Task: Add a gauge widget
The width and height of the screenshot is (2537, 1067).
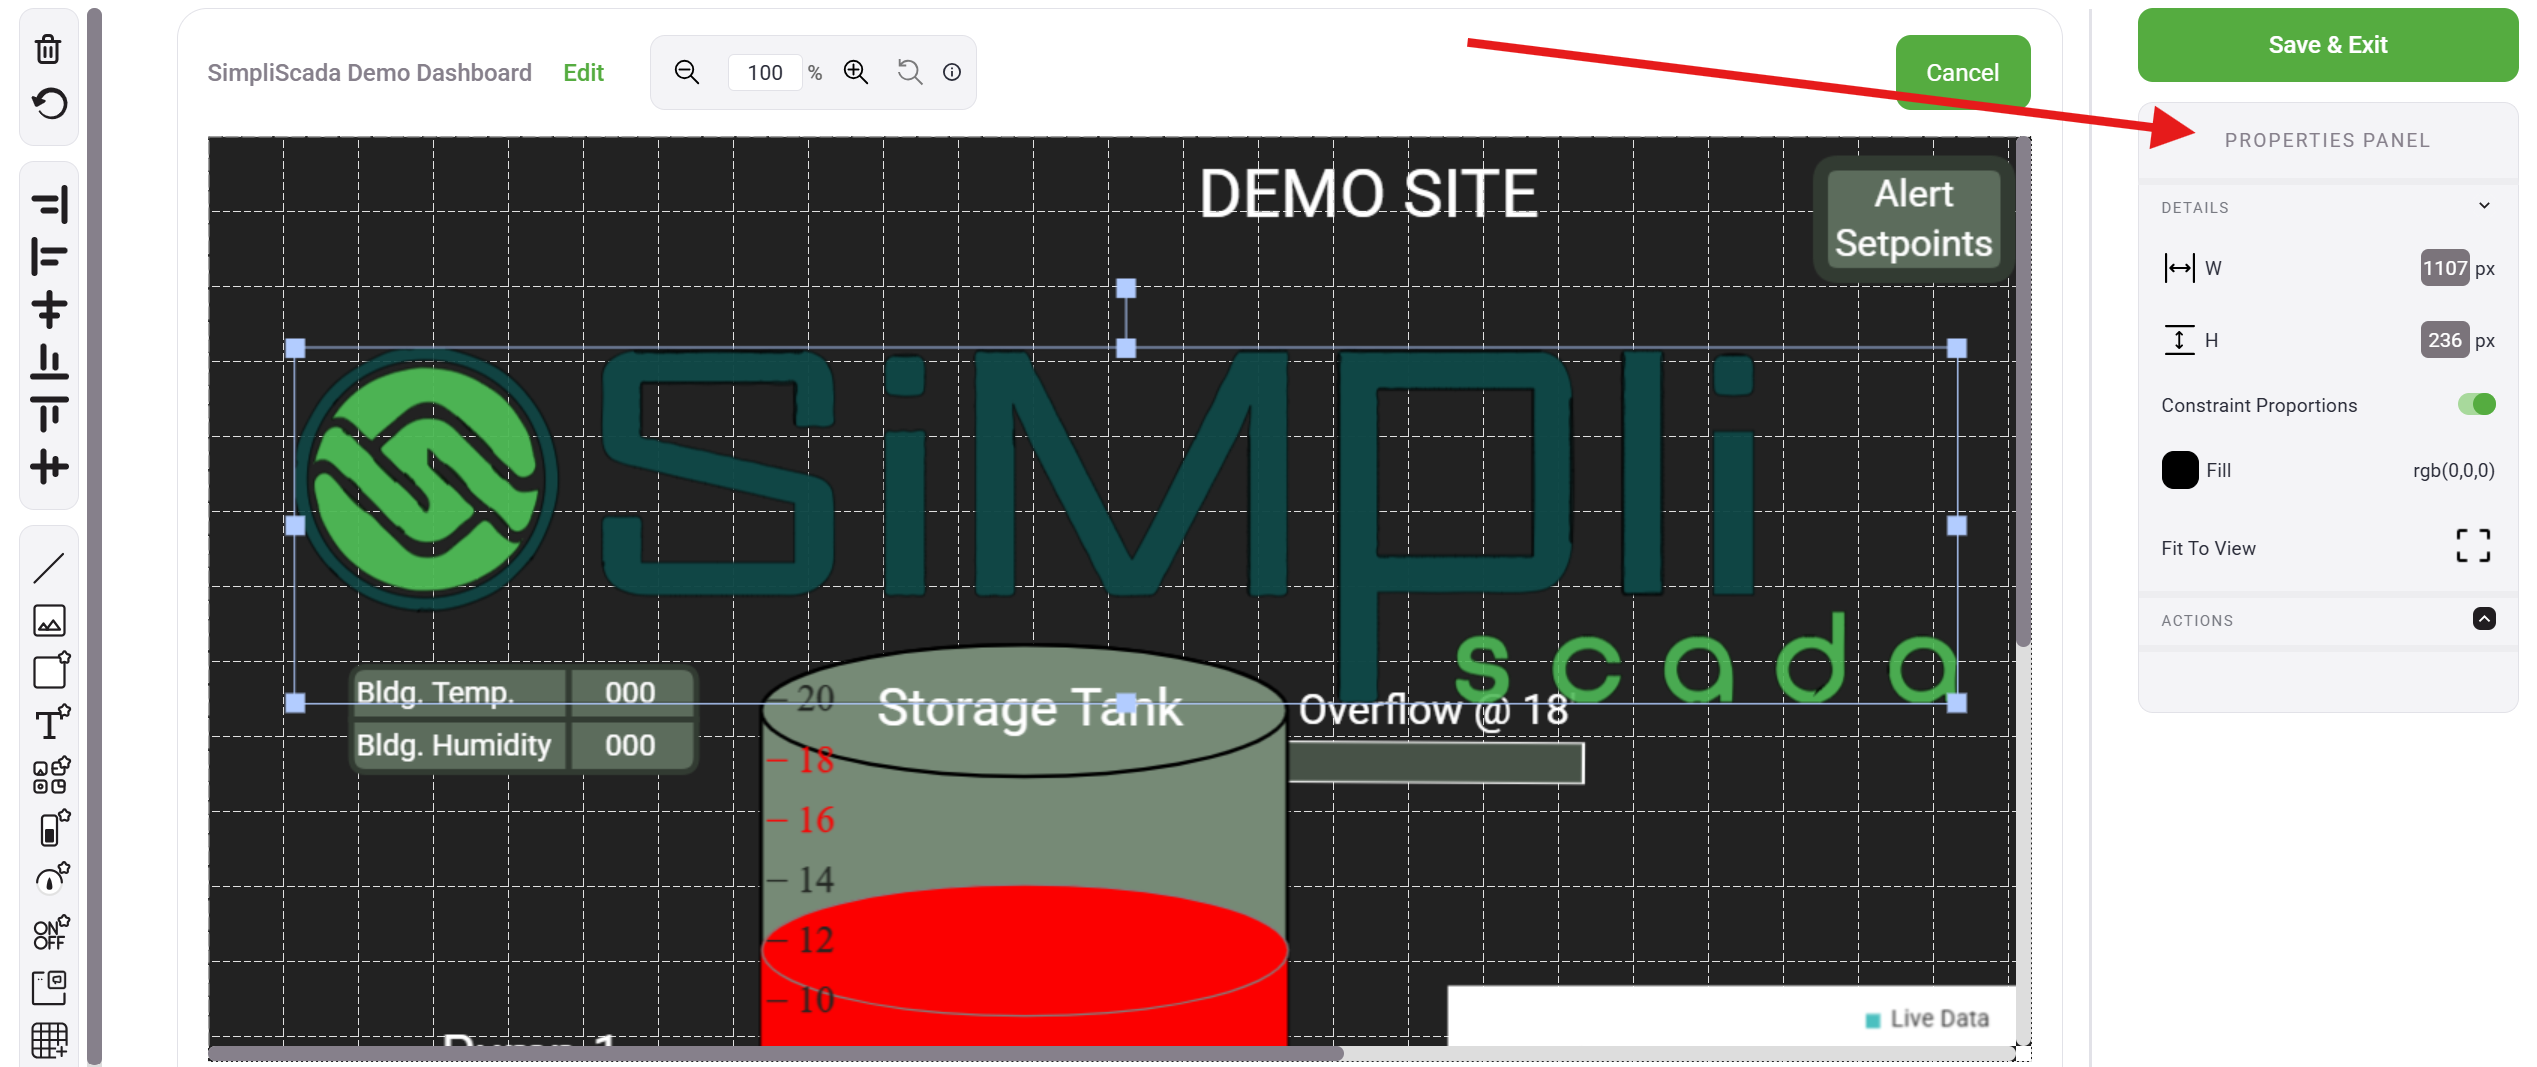Action: (50, 879)
